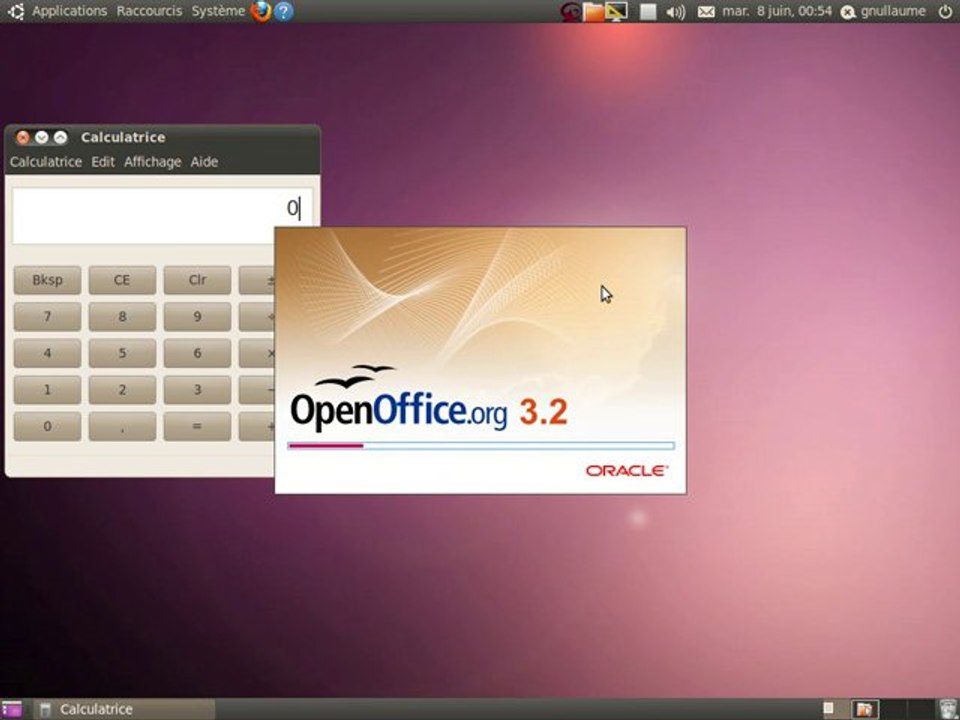Open the calculator Edit menu
Image resolution: width=960 pixels, height=720 pixels.
(103, 162)
